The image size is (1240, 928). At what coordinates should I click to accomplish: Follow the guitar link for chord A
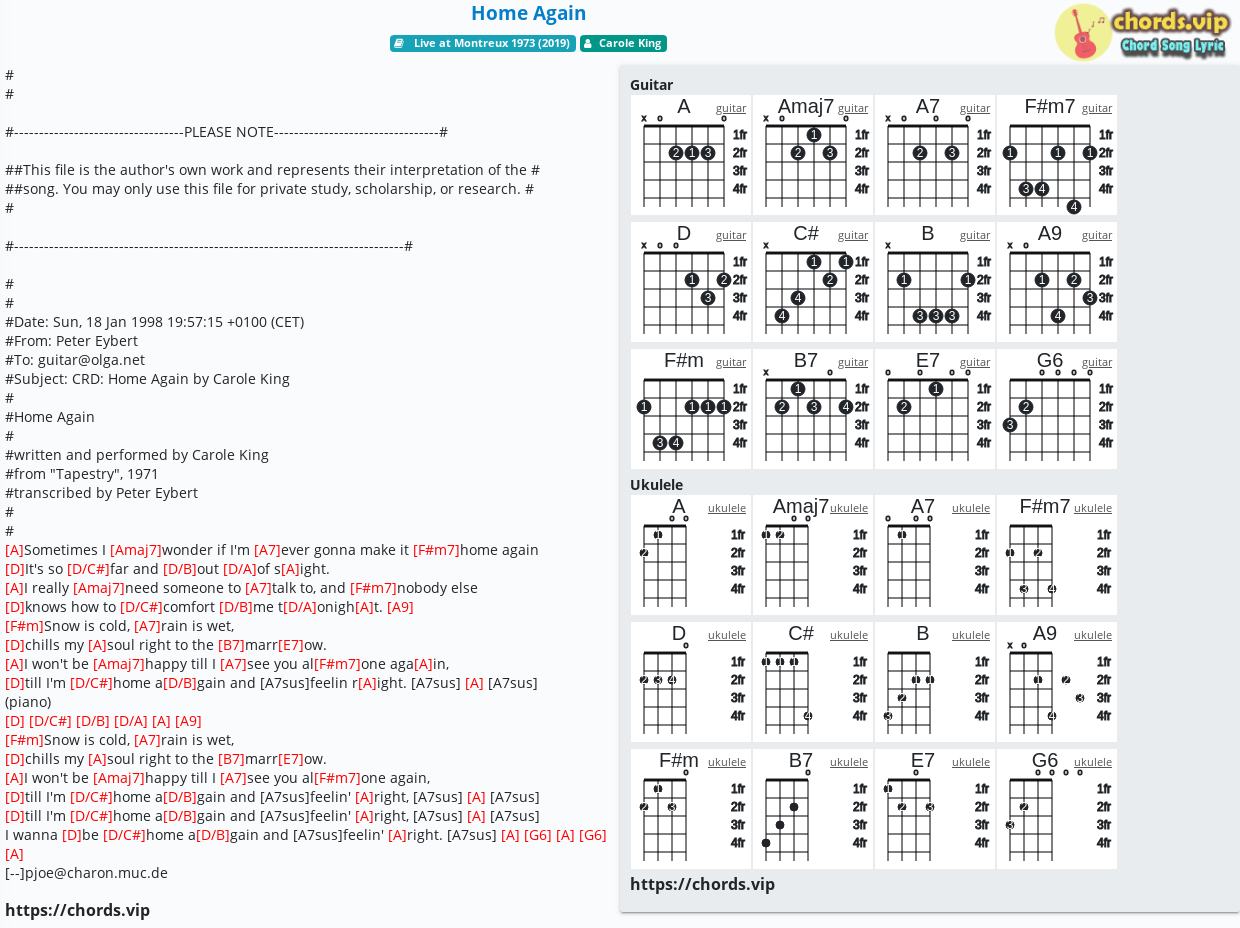[731, 108]
